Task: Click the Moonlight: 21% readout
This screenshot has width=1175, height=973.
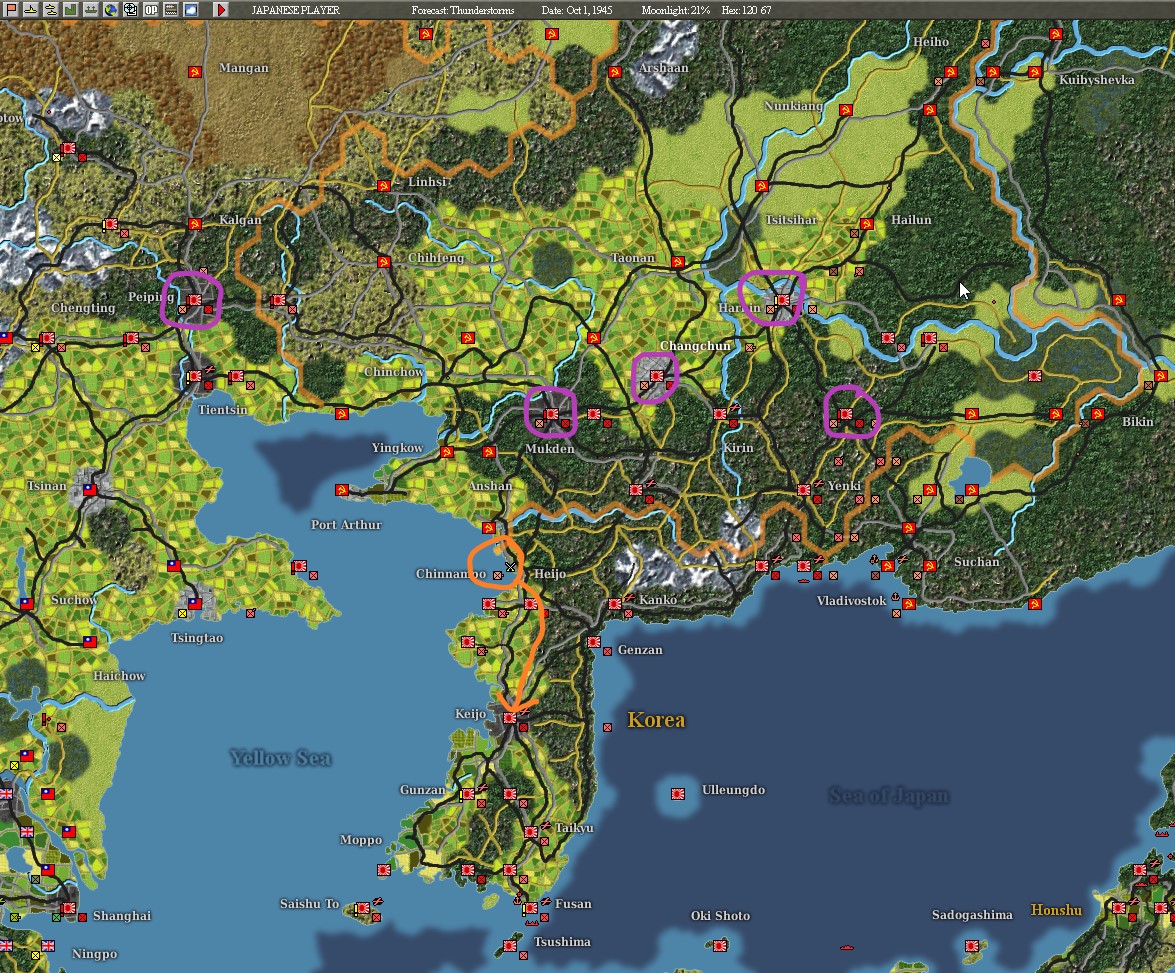Action: (x=675, y=10)
